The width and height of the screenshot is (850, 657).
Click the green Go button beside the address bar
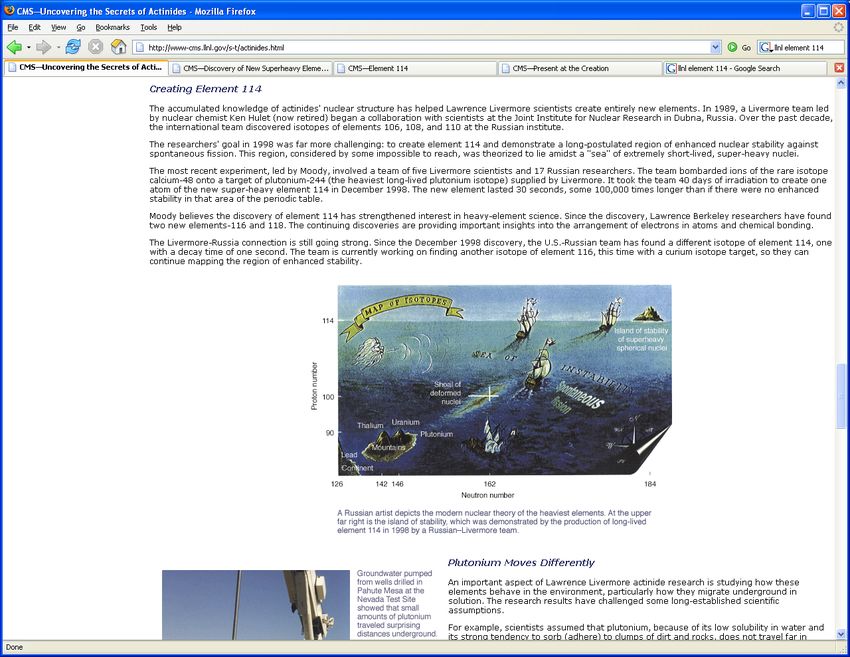pos(739,48)
